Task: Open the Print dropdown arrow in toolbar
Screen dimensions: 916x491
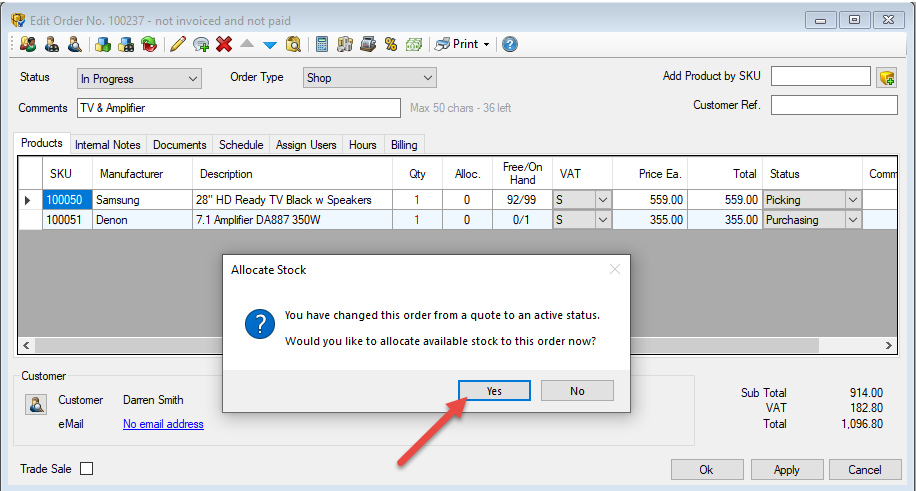Action: [486, 44]
